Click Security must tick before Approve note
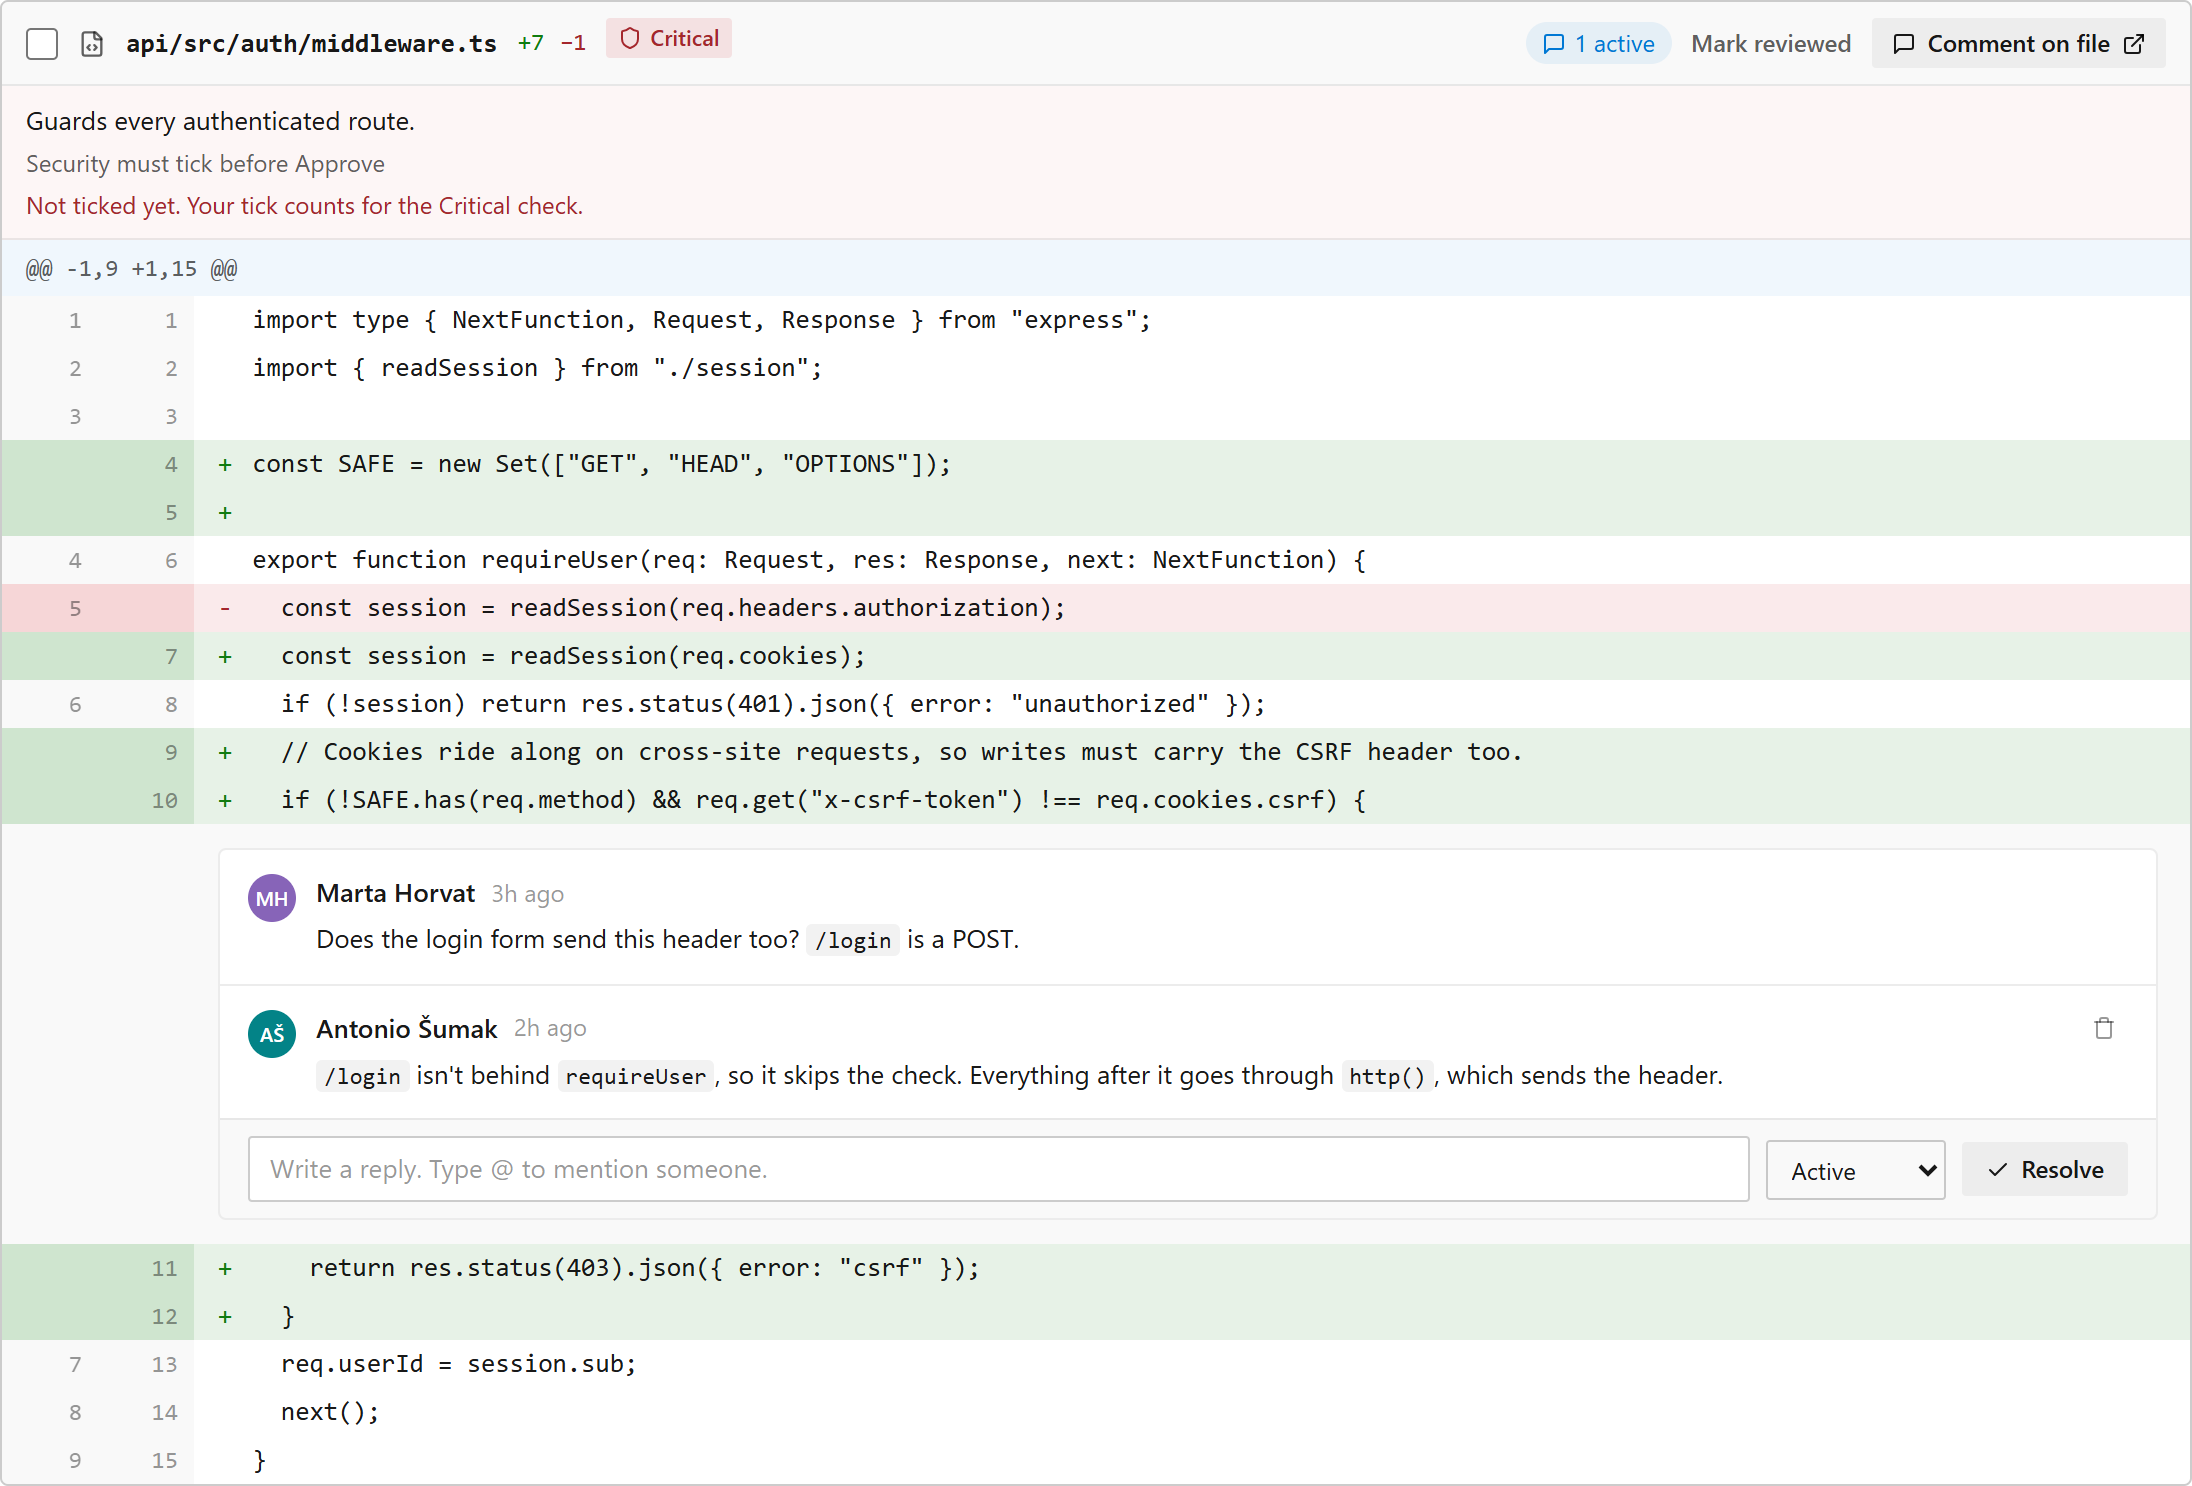Image resolution: width=2192 pixels, height=1486 pixels. tap(205, 164)
